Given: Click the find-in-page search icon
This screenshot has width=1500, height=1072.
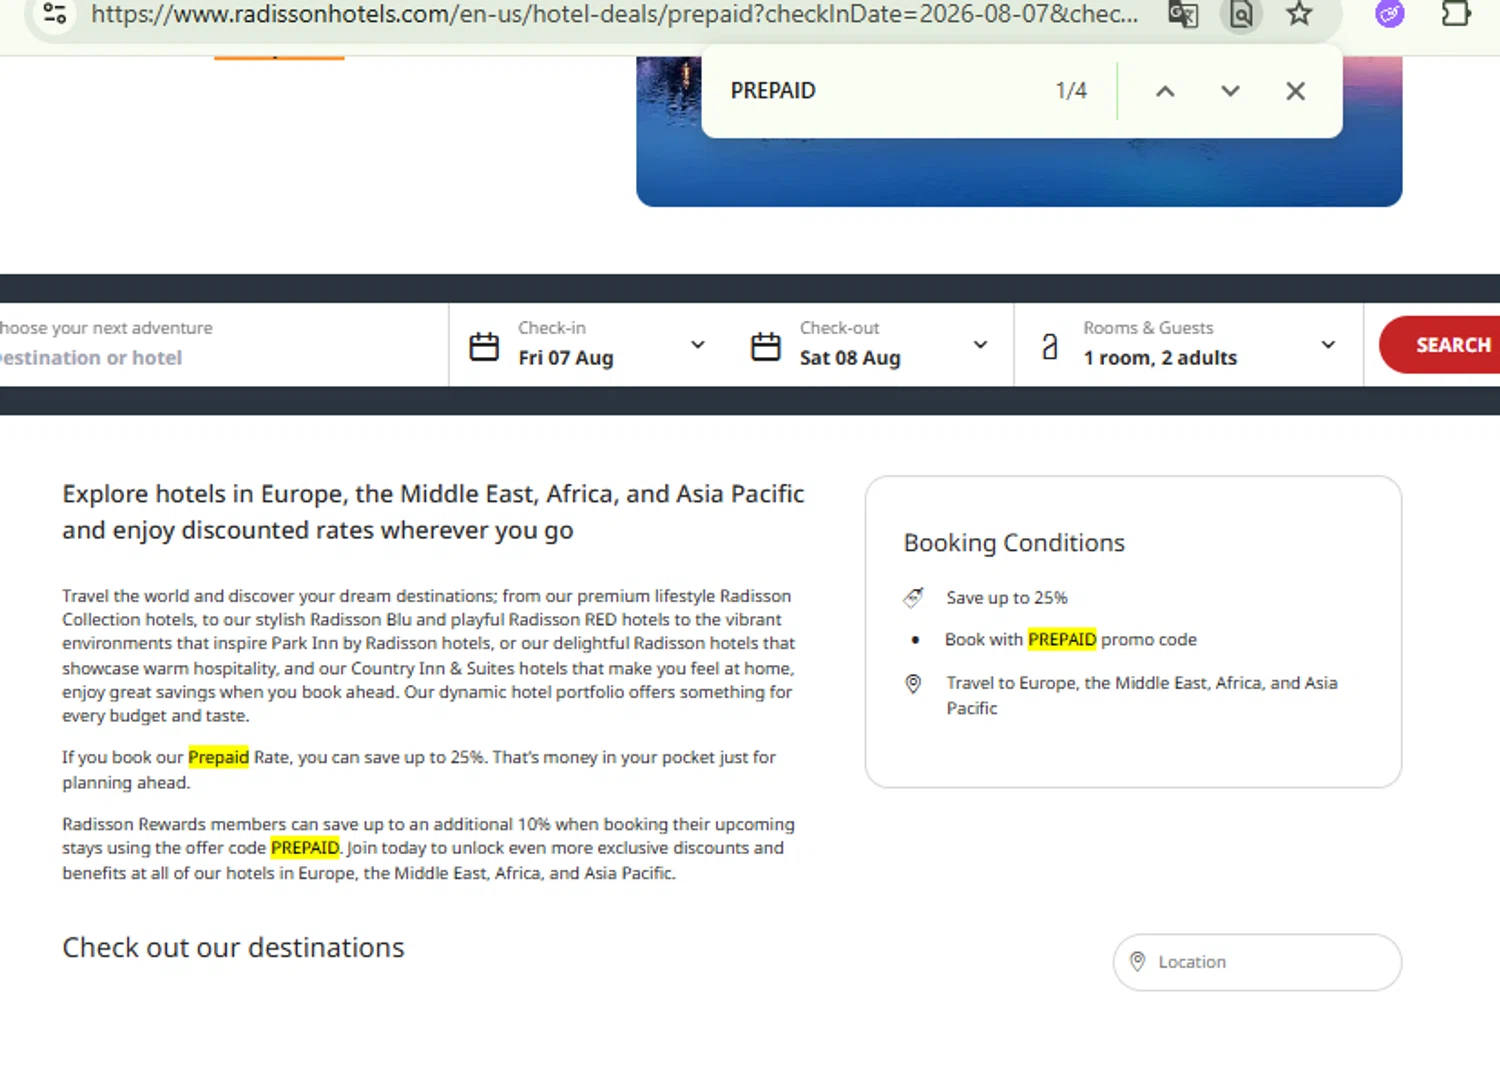Looking at the screenshot, I should (x=1241, y=14).
